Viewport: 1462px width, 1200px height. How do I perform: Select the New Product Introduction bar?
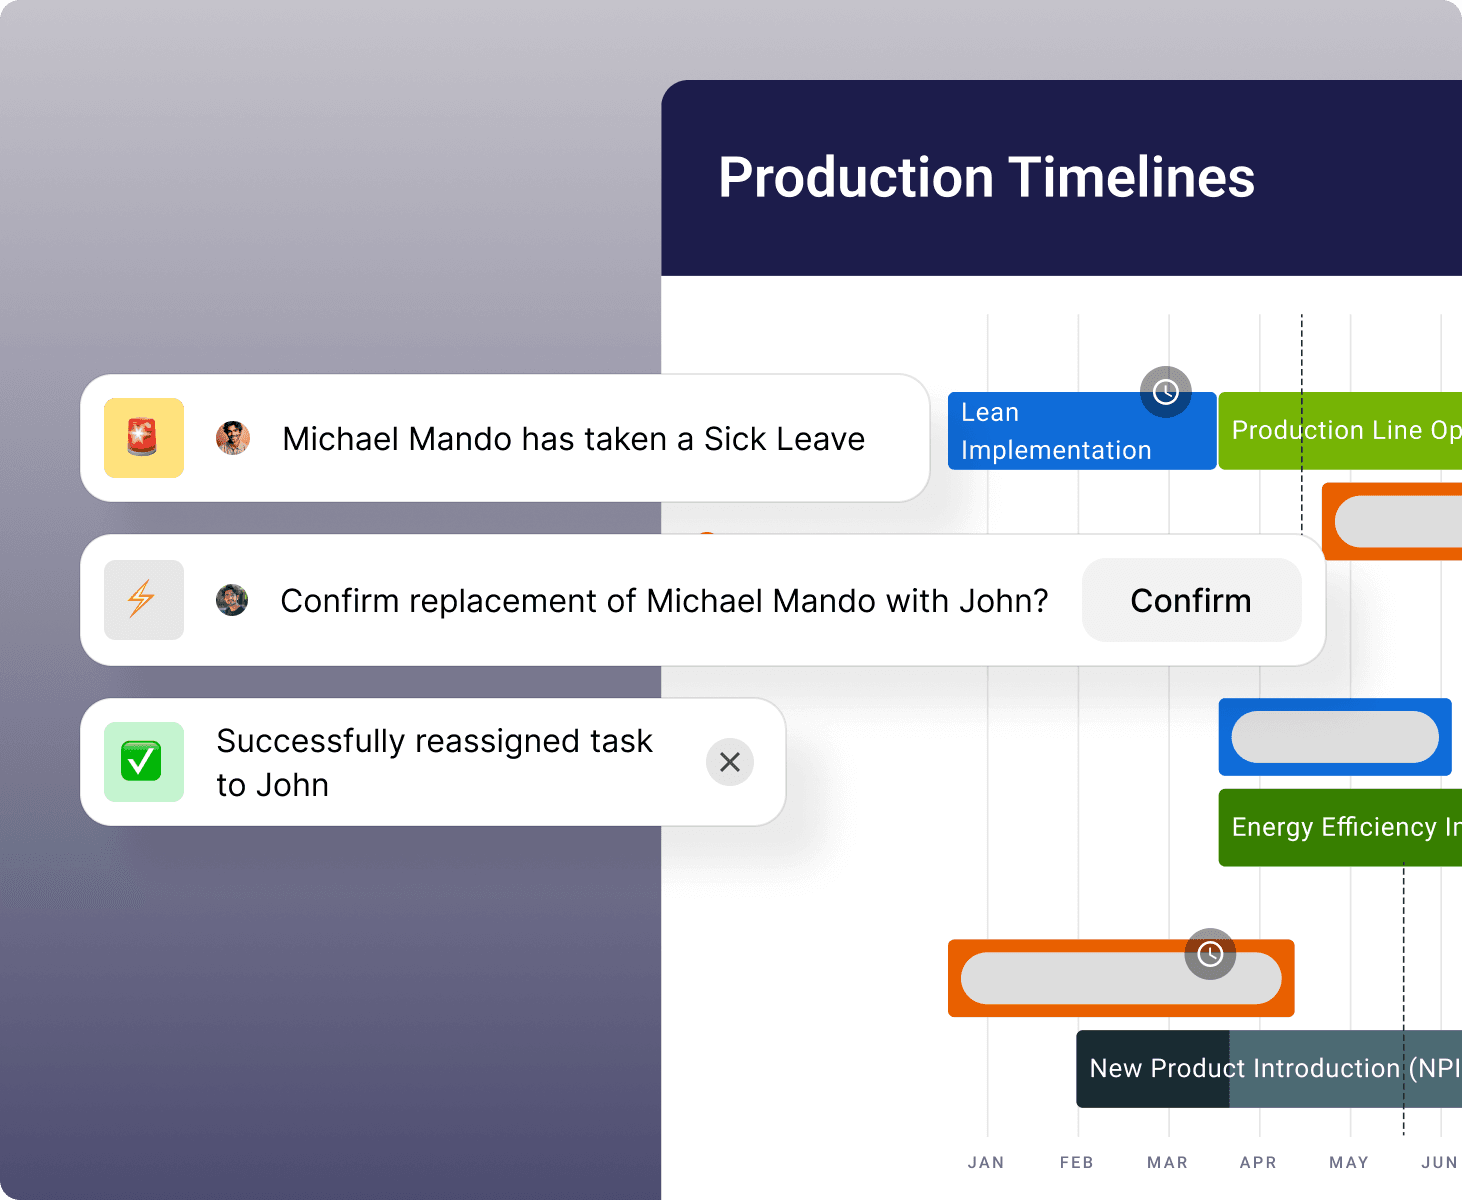coord(1270,1068)
